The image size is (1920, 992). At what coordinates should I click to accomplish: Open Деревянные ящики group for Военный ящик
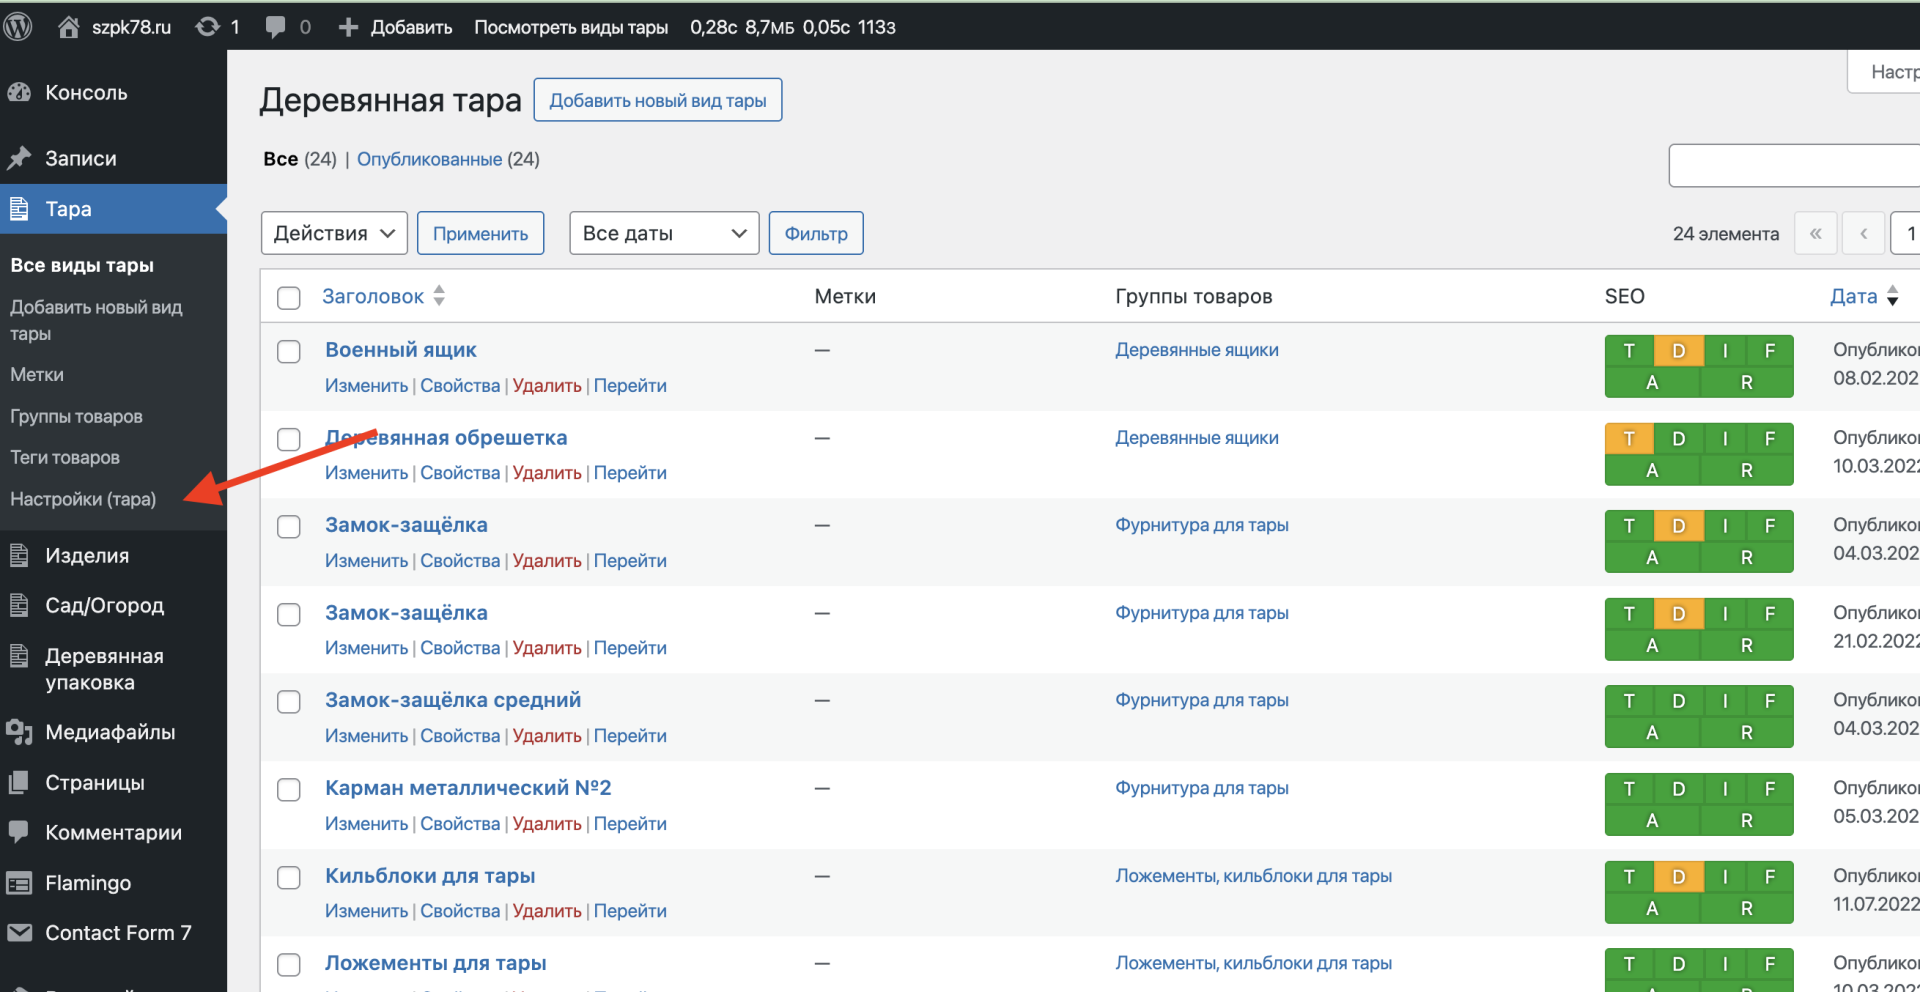(x=1197, y=350)
